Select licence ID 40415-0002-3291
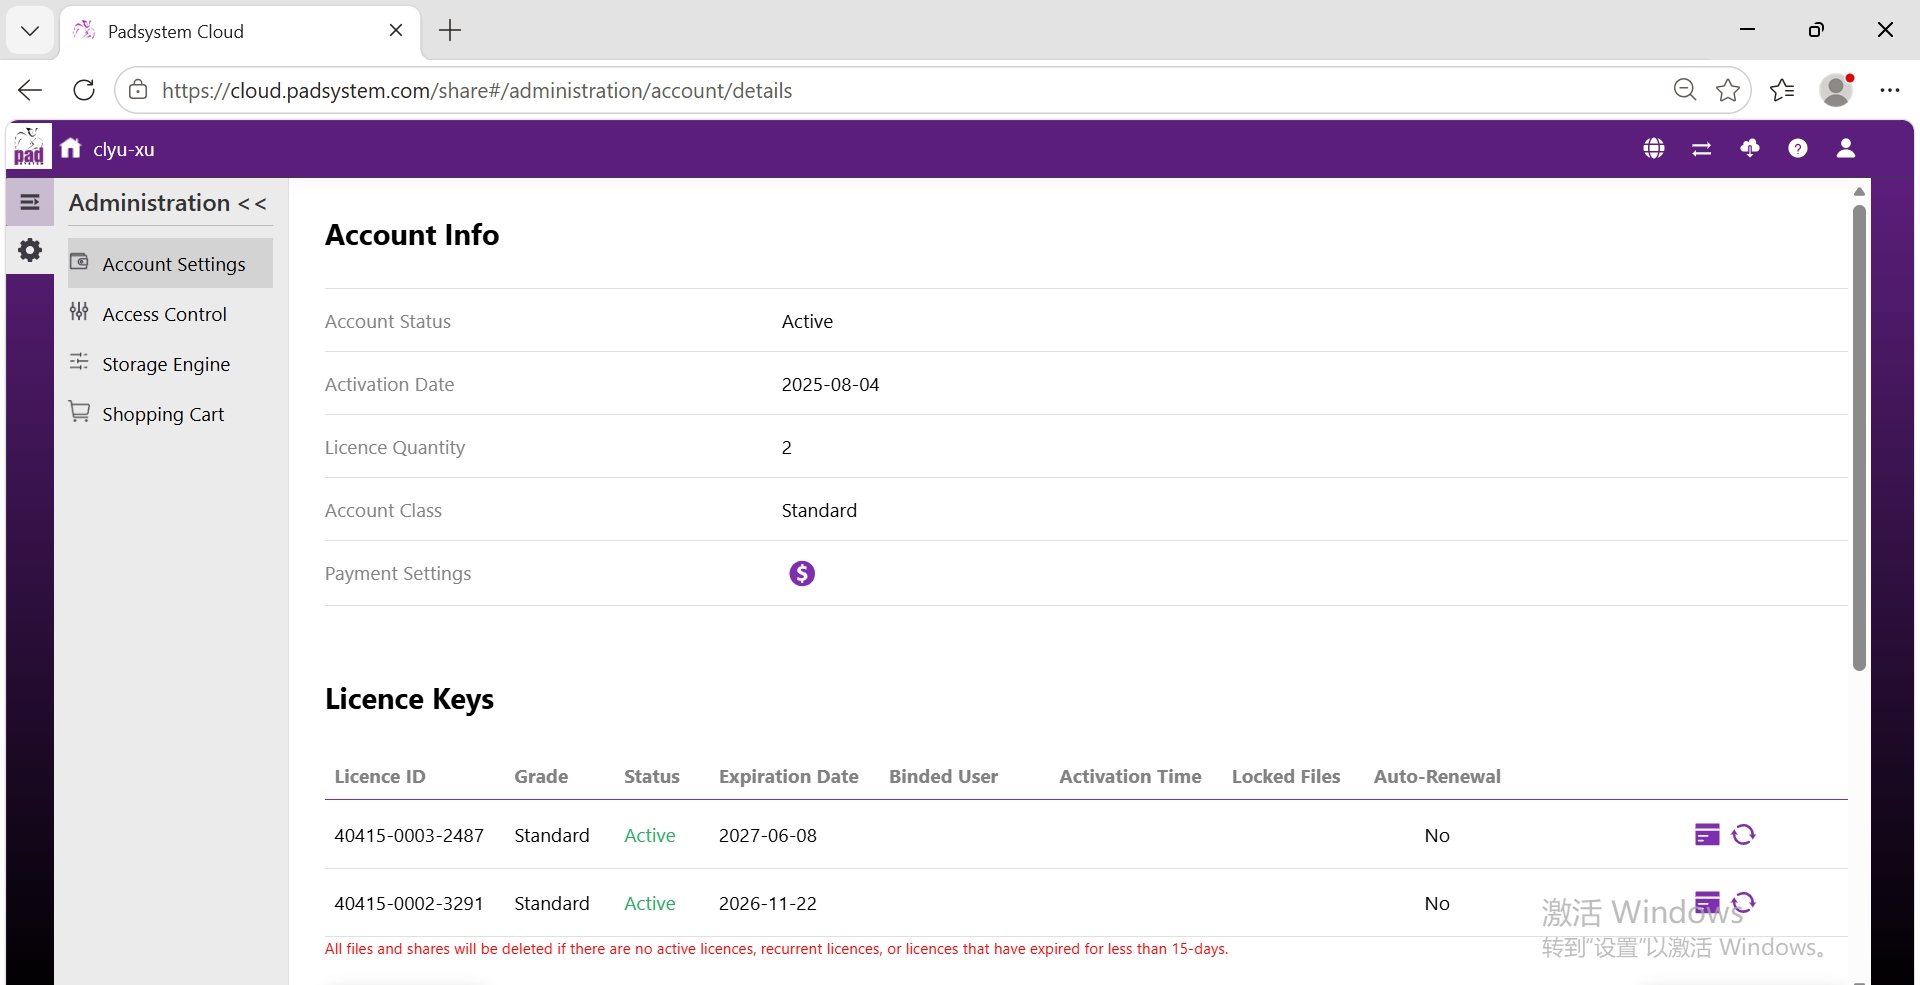The image size is (1920, 985). [409, 903]
